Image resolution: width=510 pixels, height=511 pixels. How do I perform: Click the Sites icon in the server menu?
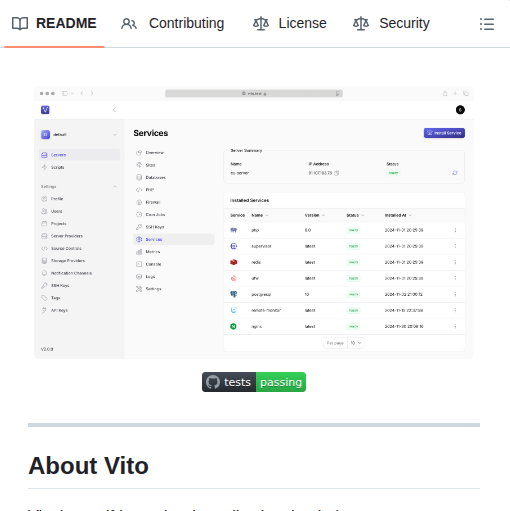[x=139, y=165]
